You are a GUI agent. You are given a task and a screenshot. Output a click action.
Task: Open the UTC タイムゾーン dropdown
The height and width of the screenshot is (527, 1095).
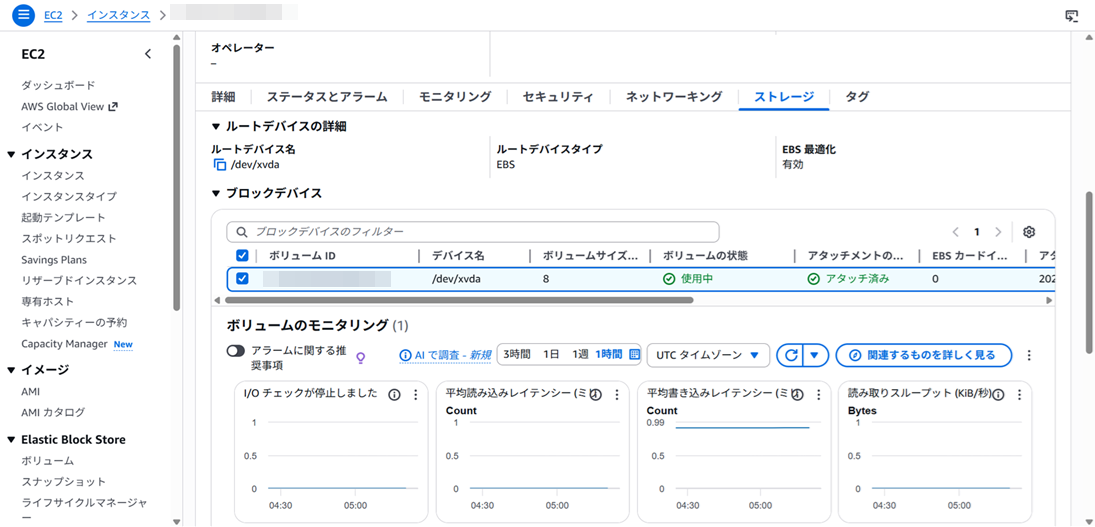(708, 355)
